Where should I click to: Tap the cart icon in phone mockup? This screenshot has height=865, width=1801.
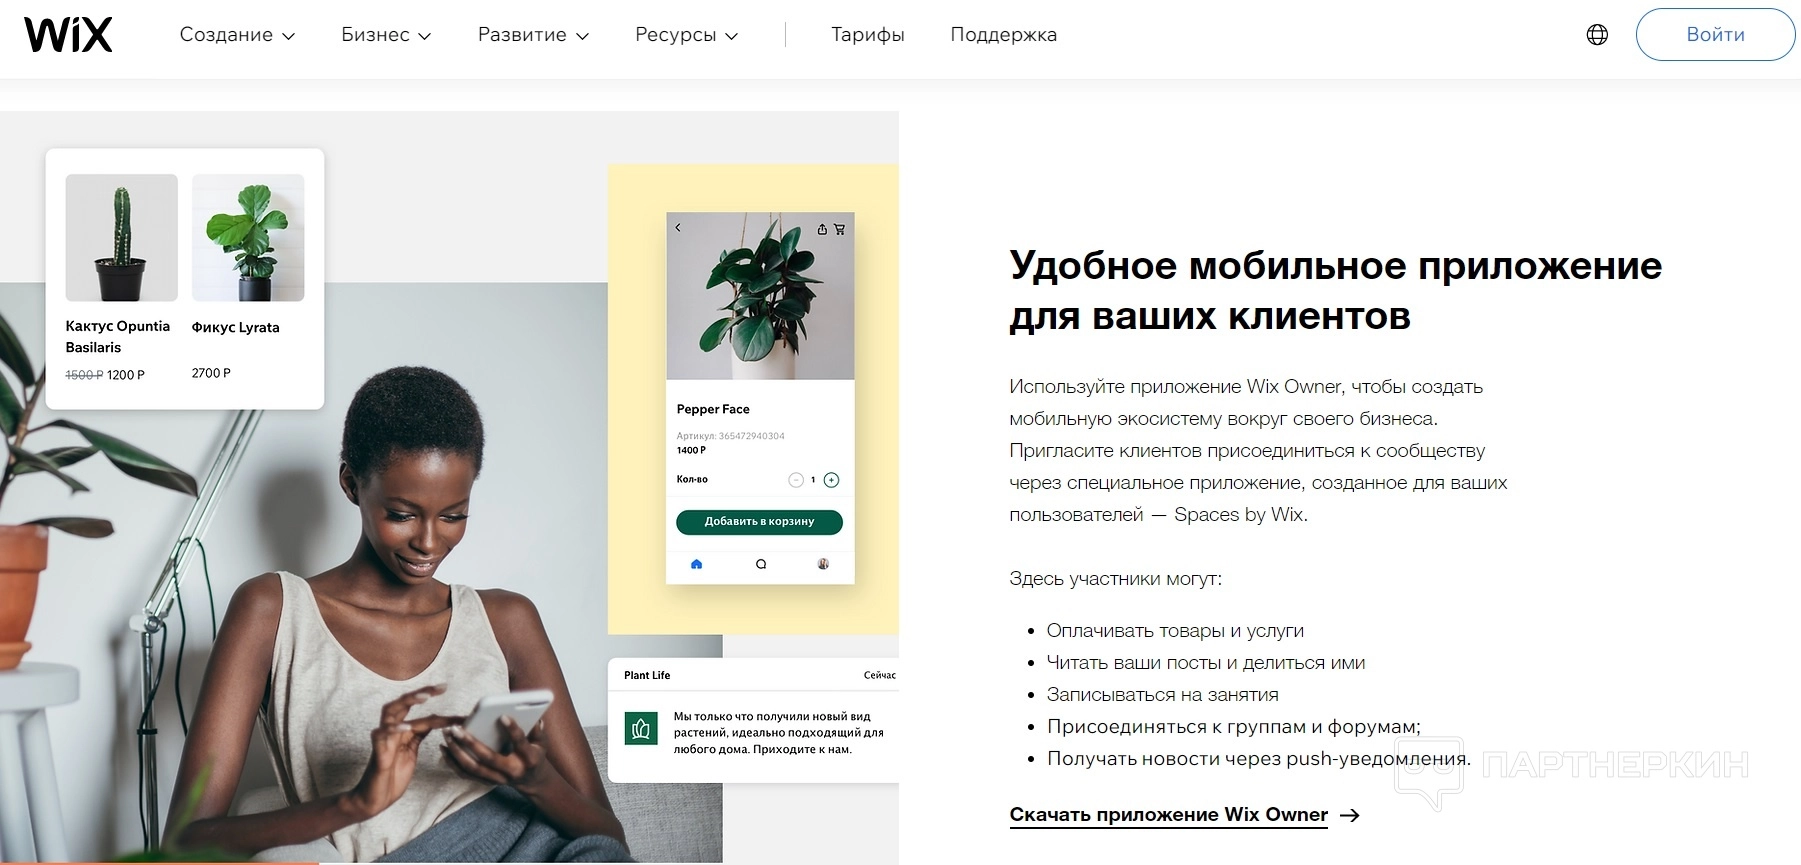coord(839,229)
